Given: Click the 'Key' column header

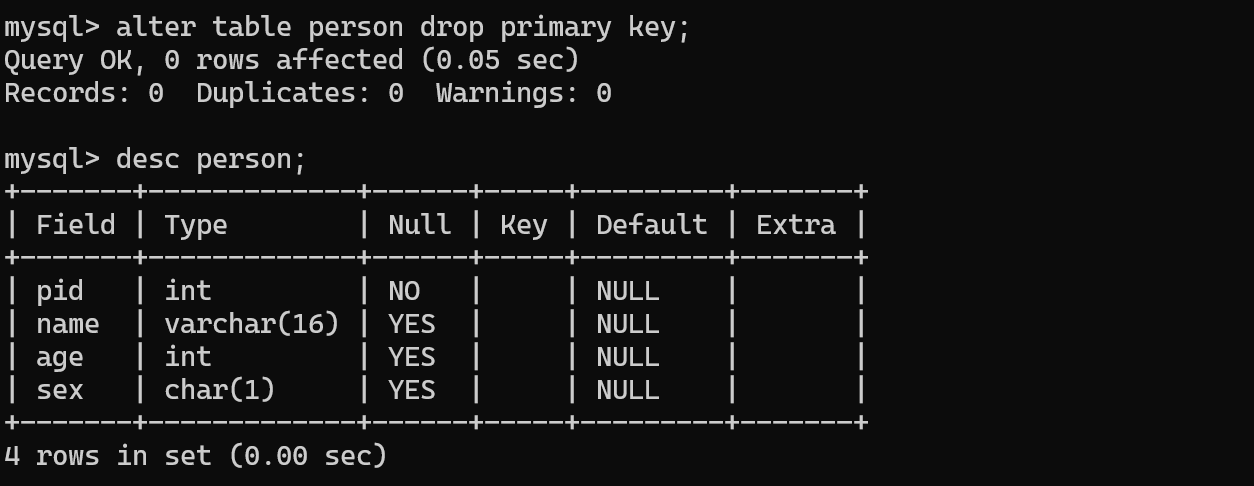Looking at the screenshot, I should [524, 226].
